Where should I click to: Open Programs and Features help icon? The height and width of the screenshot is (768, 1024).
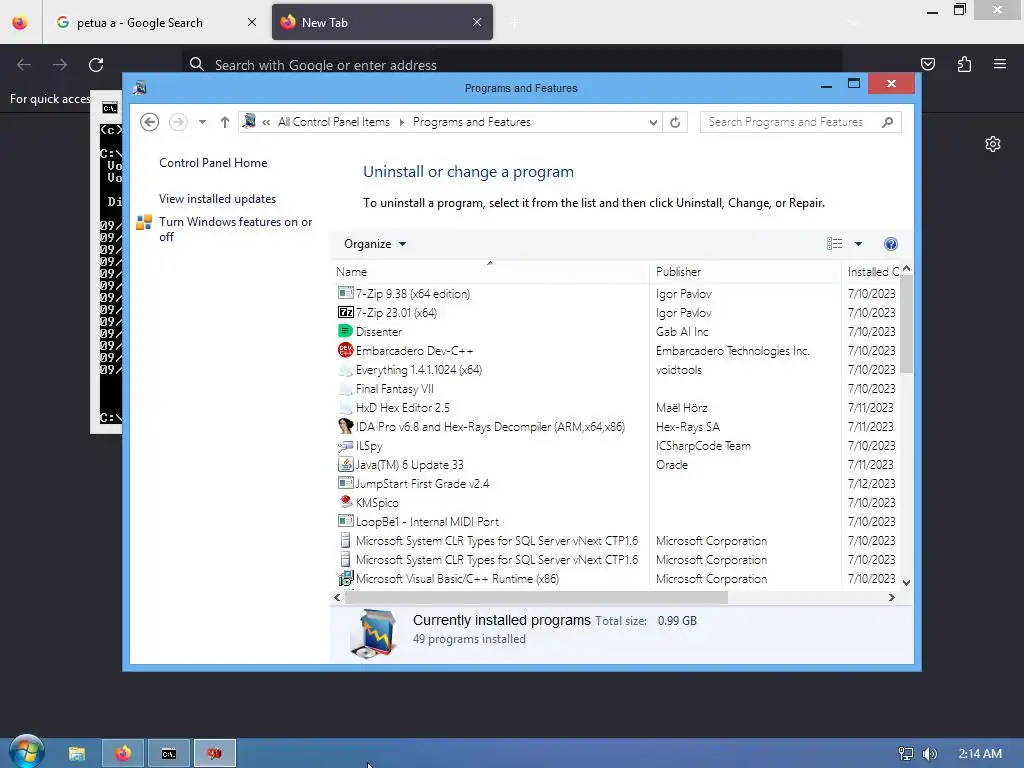[x=891, y=244]
